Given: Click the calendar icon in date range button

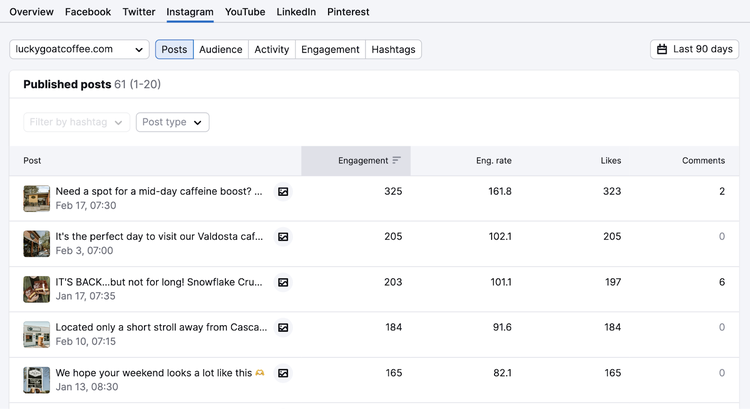Looking at the screenshot, I should tap(662, 49).
